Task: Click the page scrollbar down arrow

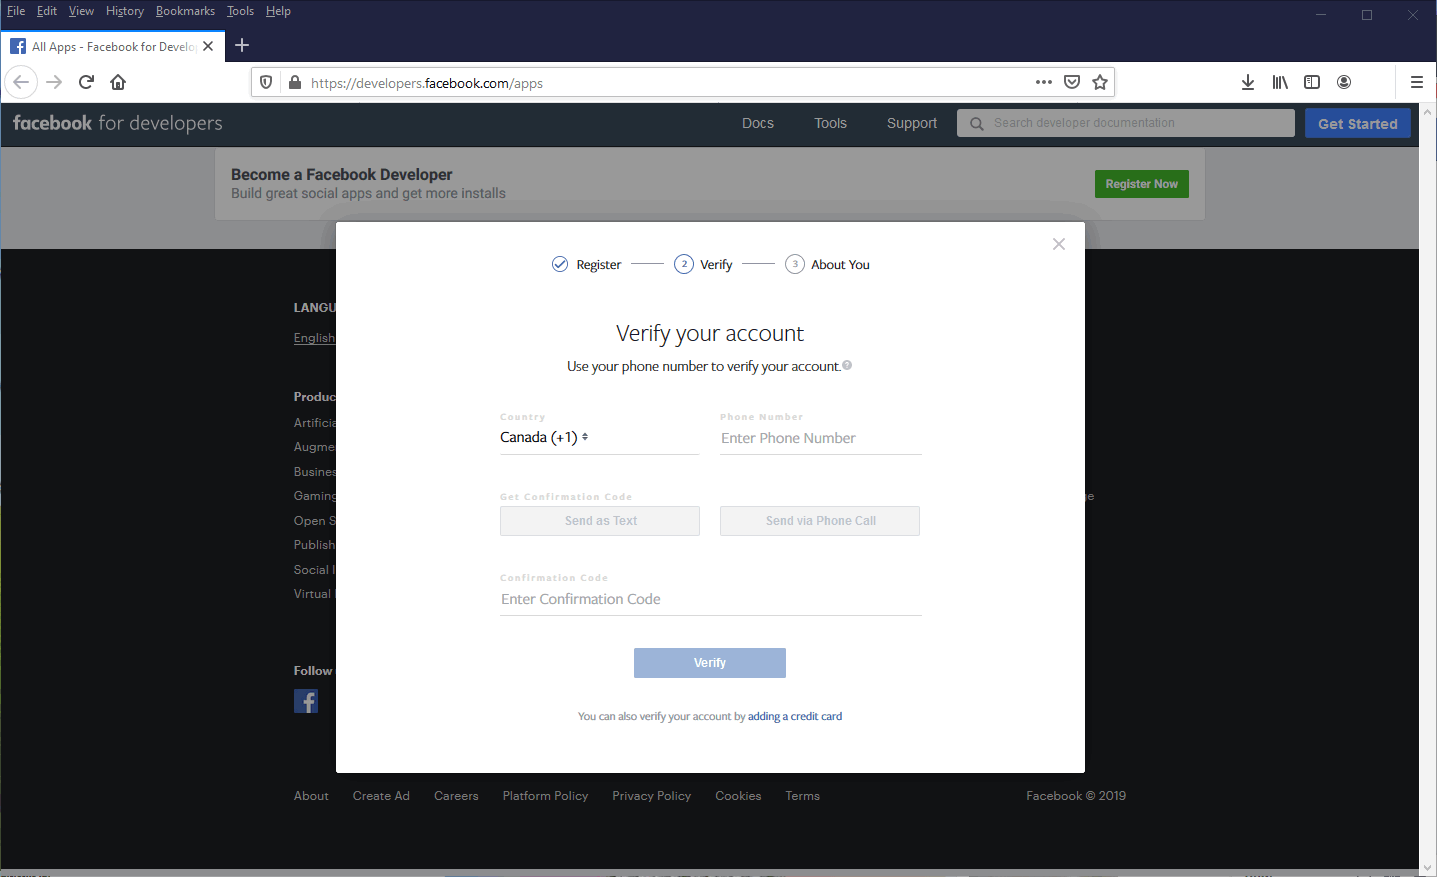Action: (x=1428, y=868)
